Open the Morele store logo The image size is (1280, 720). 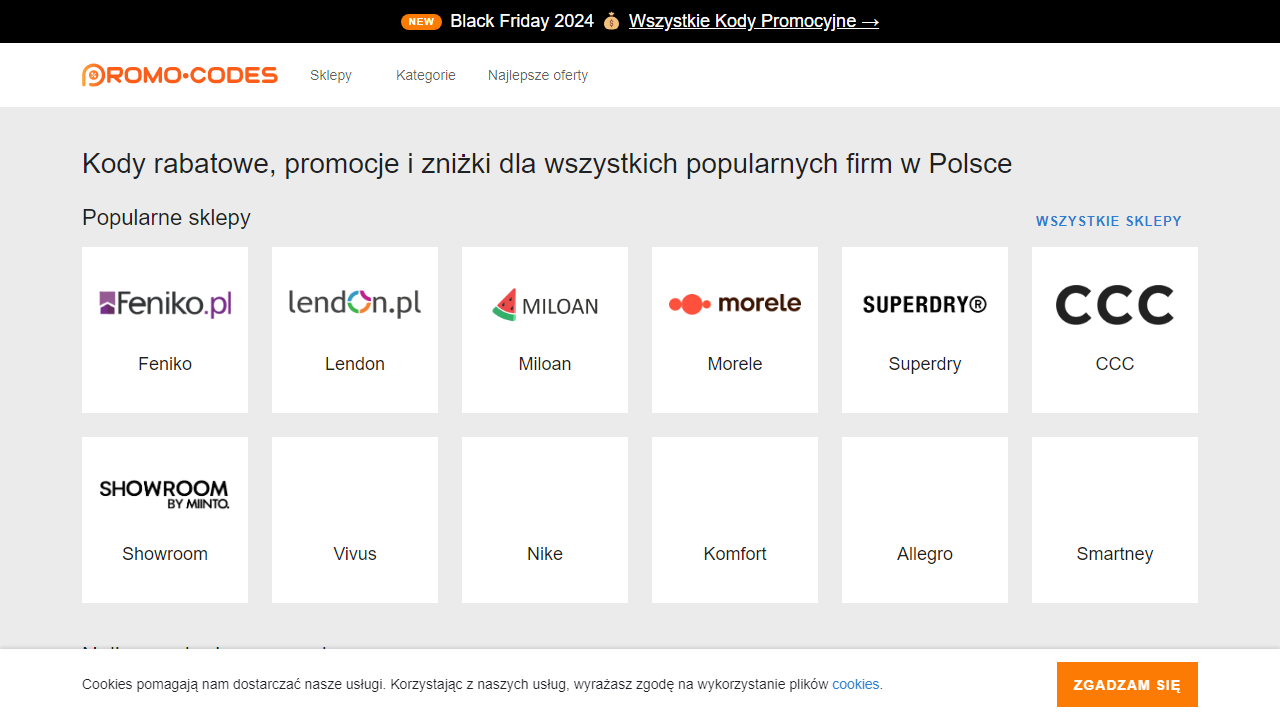click(x=734, y=302)
